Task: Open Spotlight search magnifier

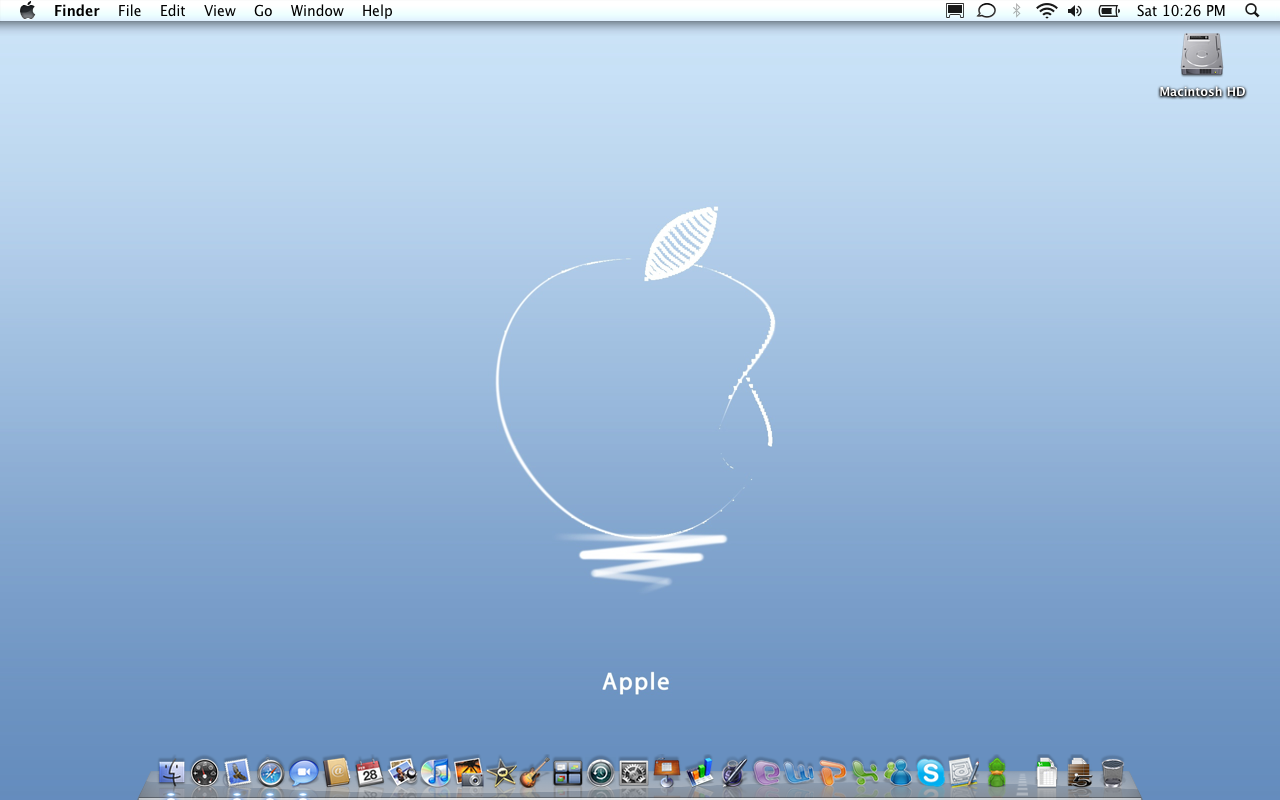Action: [x=1252, y=11]
